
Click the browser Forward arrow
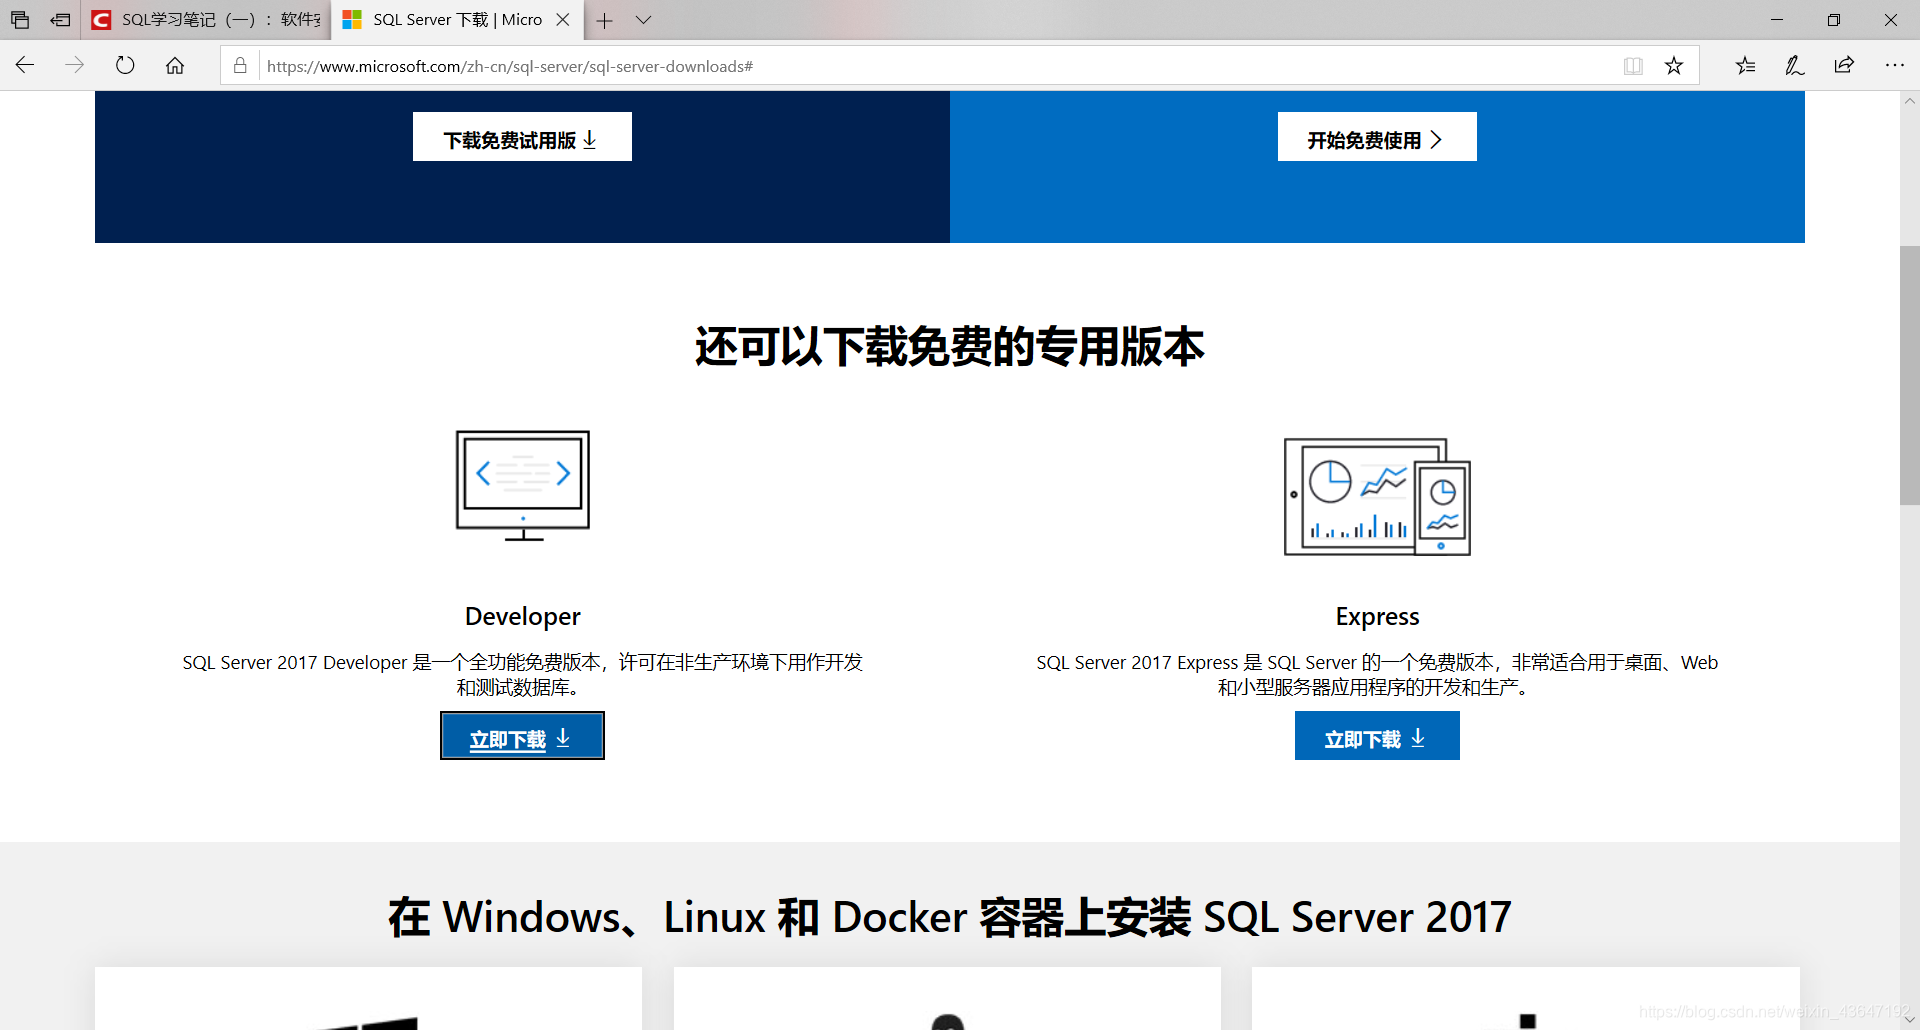click(75, 66)
